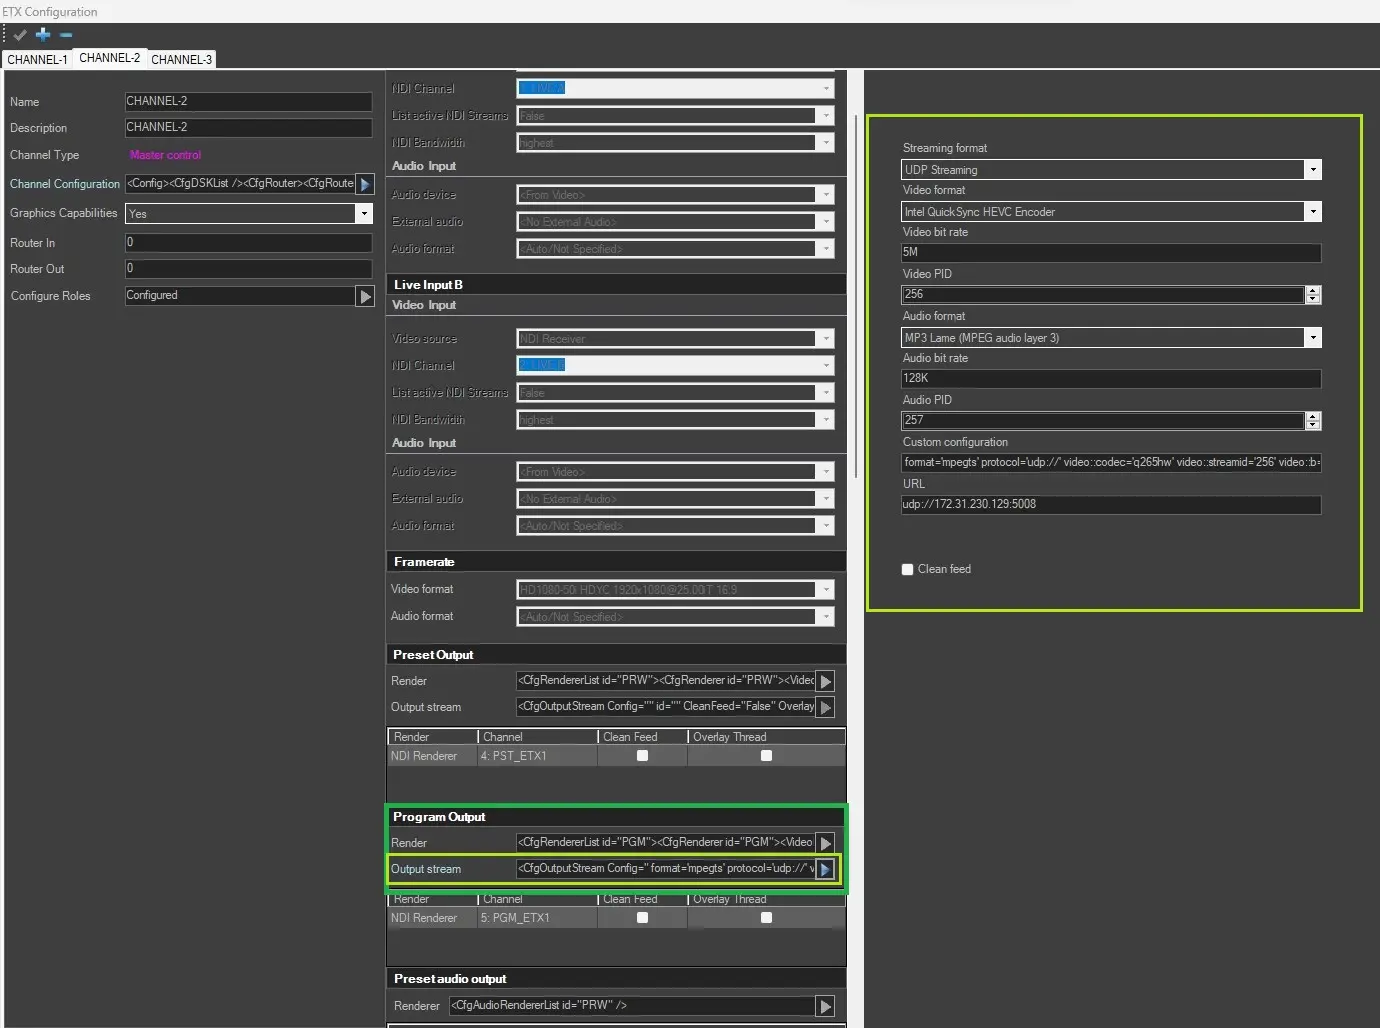This screenshot has height=1028, width=1380.
Task: Open Channel Configuration editor arrow button
Action: [365, 184]
